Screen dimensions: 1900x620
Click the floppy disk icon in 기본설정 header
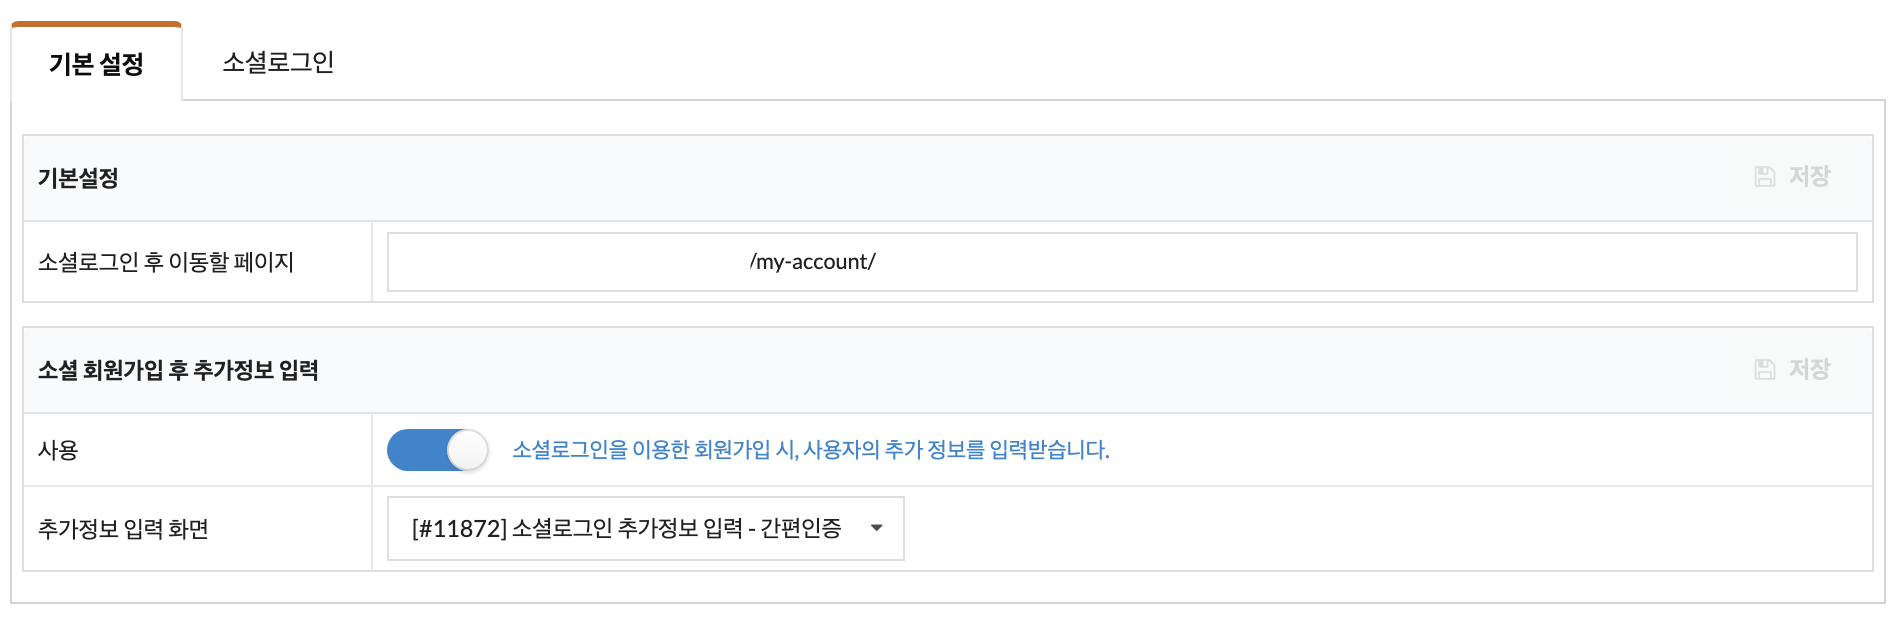tap(1765, 177)
